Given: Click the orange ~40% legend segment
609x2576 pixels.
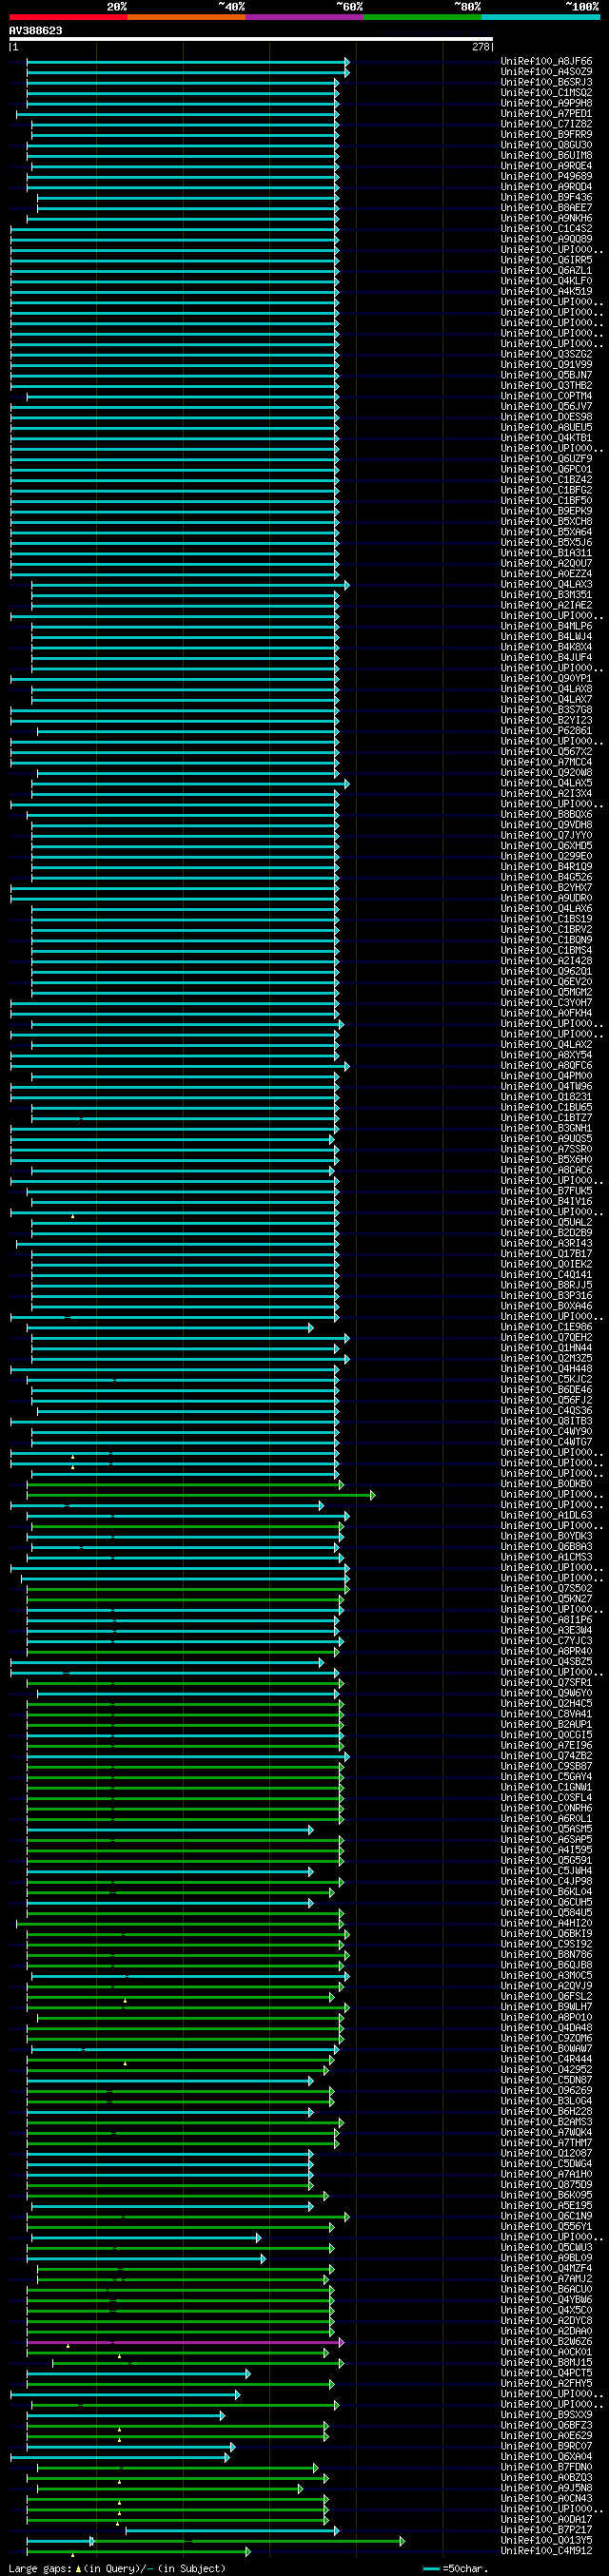Looking at the screenshot, I should click(x=186, y=17).
